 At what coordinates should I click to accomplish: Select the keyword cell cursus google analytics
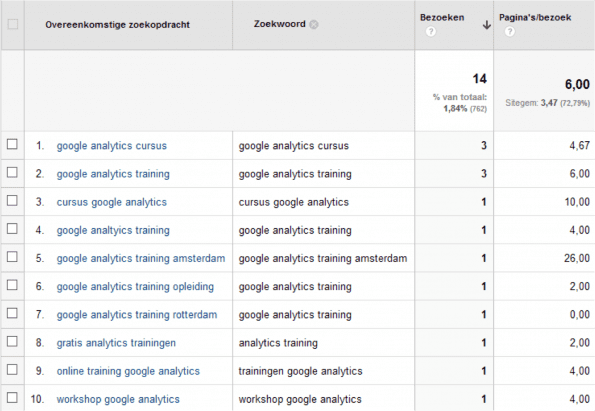pos(293,202)
